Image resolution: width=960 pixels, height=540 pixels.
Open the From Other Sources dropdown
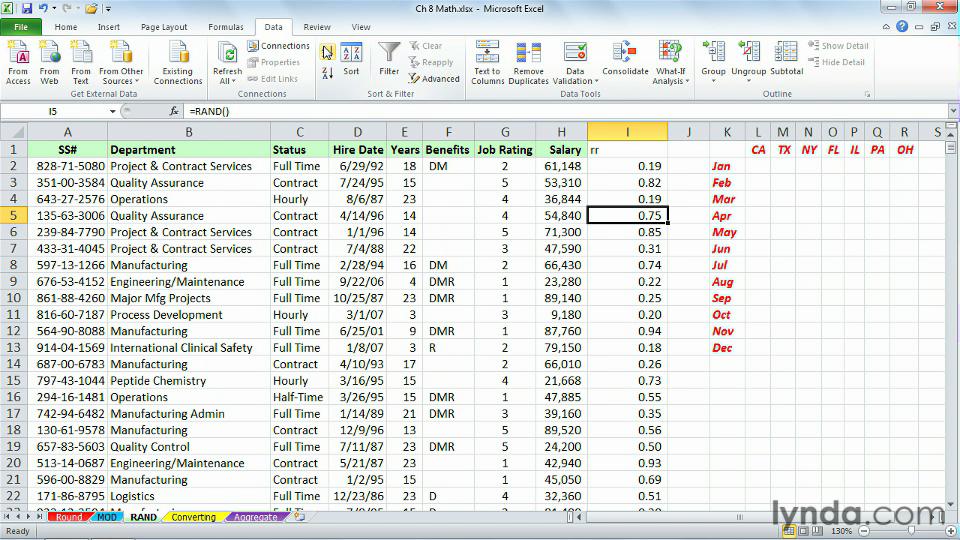coord(121,62)
